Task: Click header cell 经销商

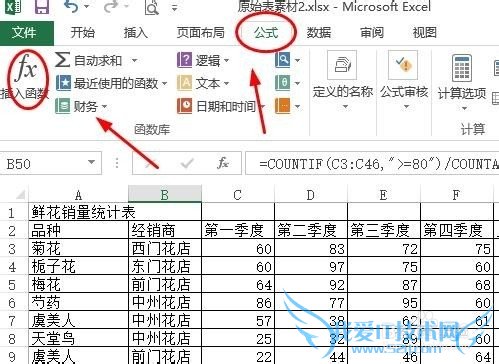Action: [x=165, y=230]
